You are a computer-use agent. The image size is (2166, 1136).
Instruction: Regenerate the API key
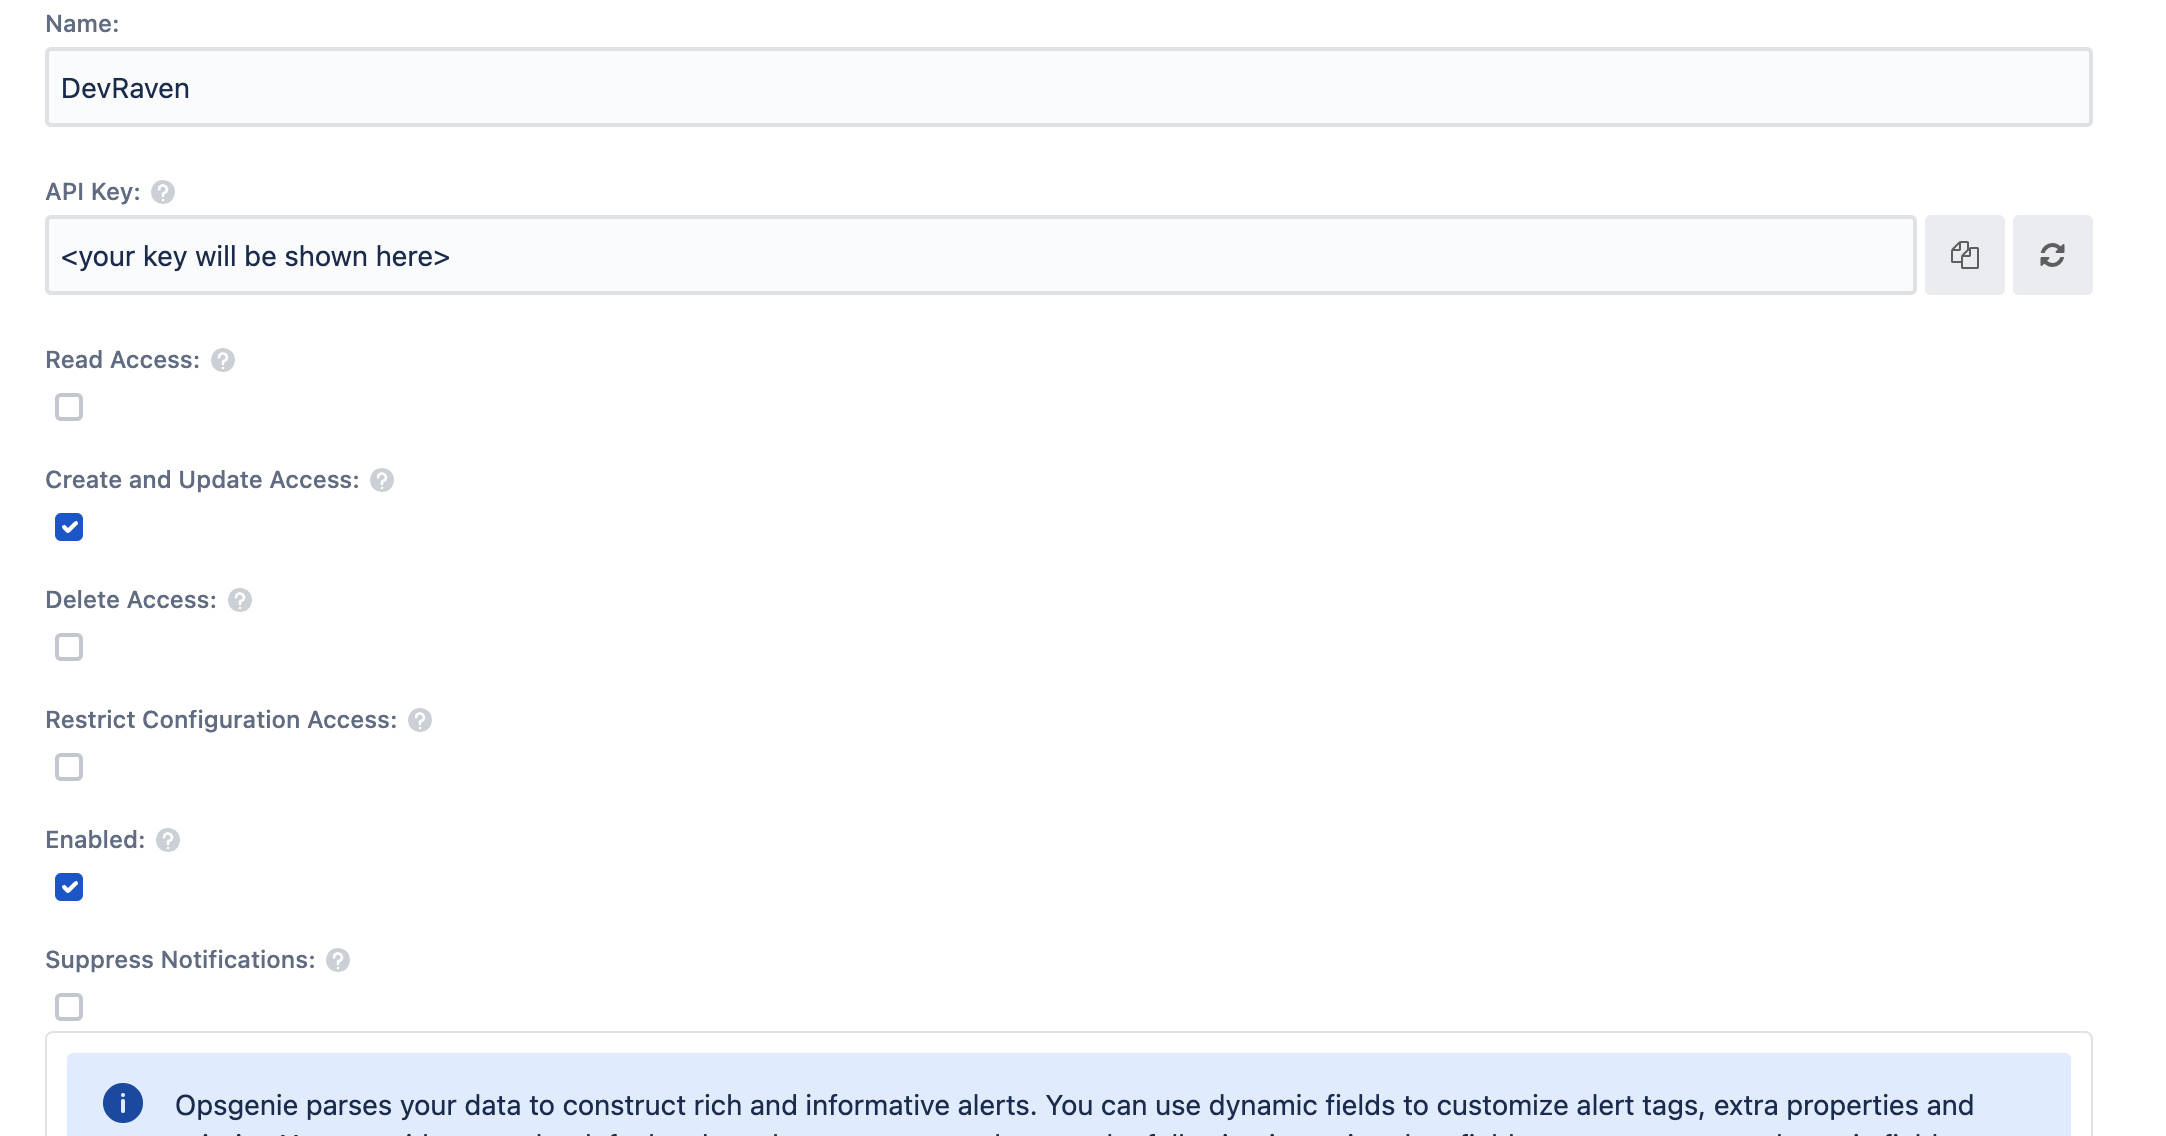pyautogui.click(x=2052, y=255)
